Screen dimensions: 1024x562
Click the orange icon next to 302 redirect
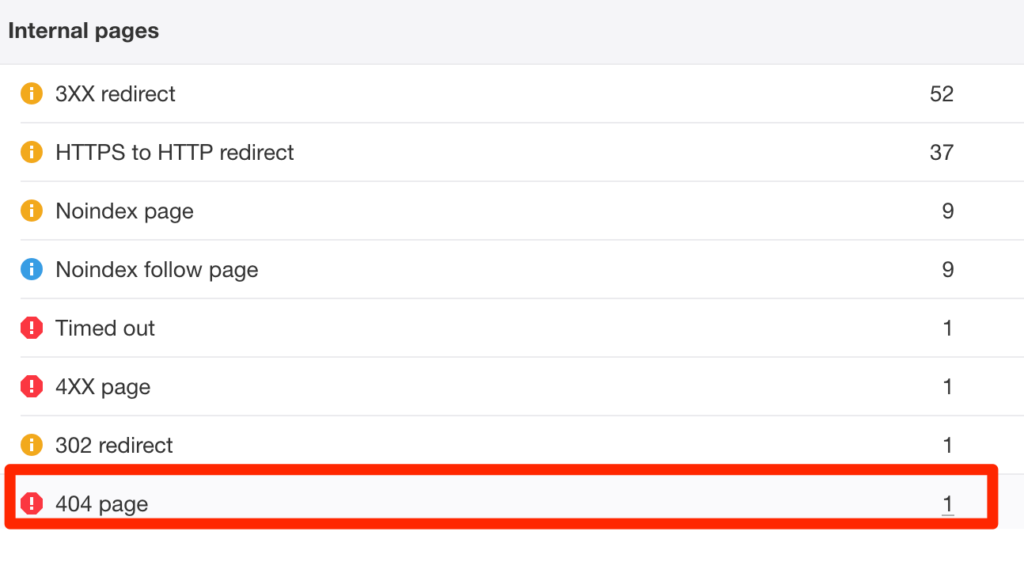pos(31,445)
